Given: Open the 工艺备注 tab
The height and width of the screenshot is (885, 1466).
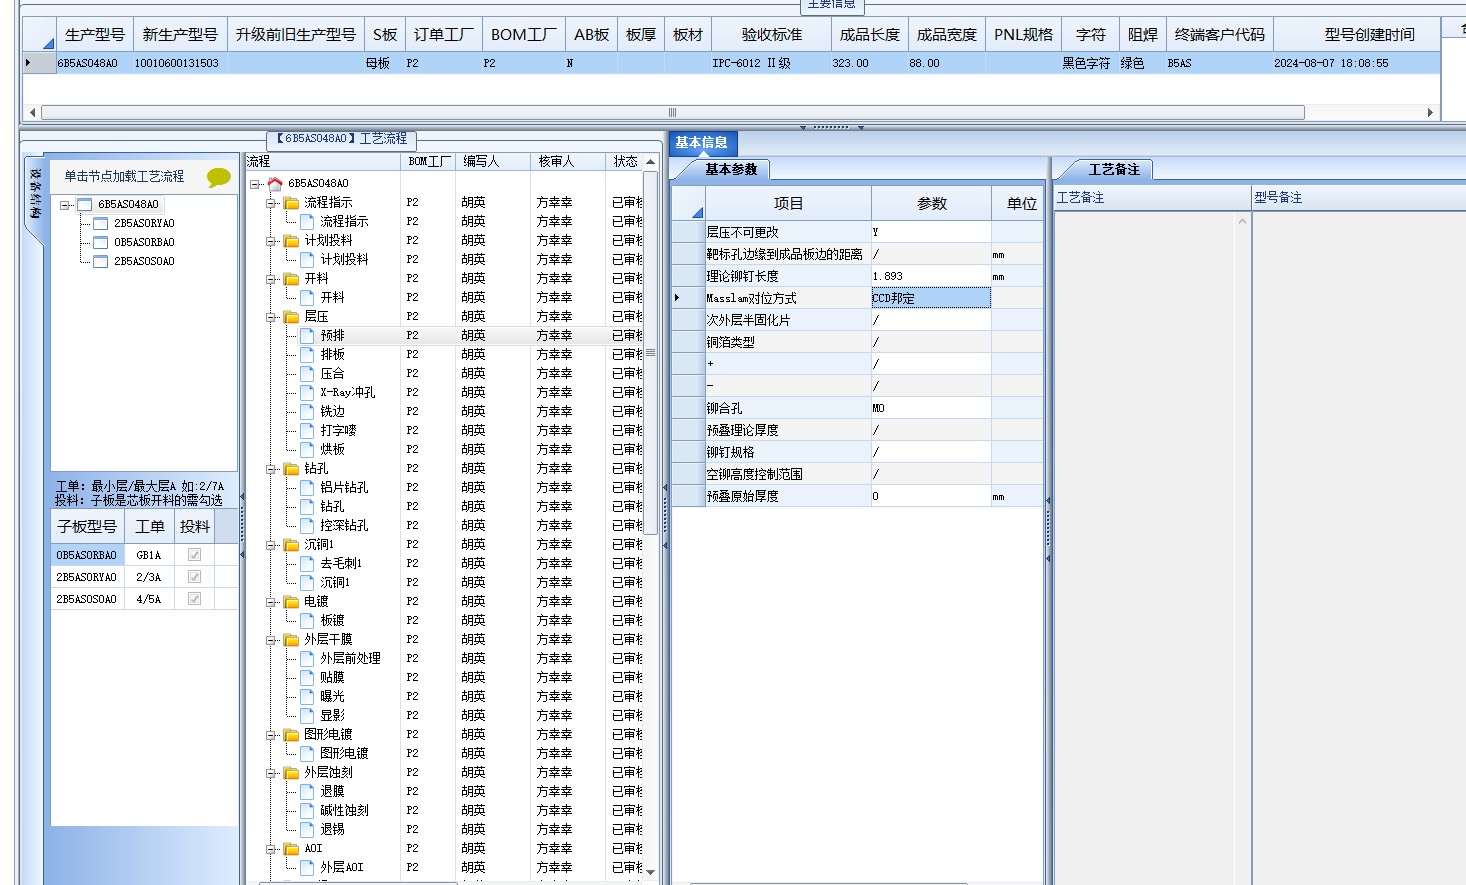Looking at the screenshot, I should [1114, 169].
